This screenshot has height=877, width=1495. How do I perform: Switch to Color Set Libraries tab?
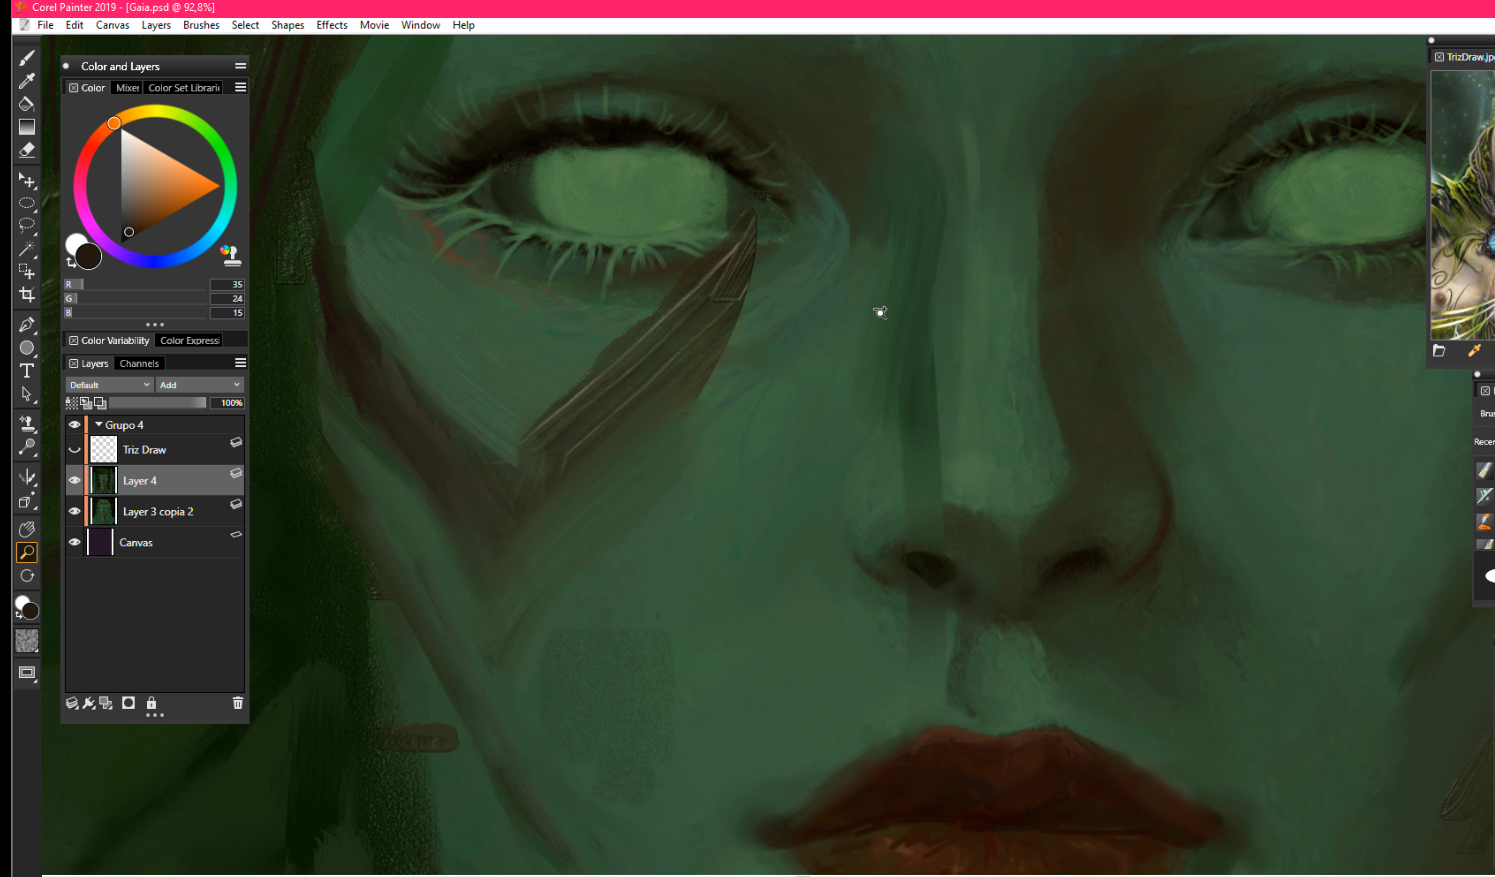click(x=184, y=88)
